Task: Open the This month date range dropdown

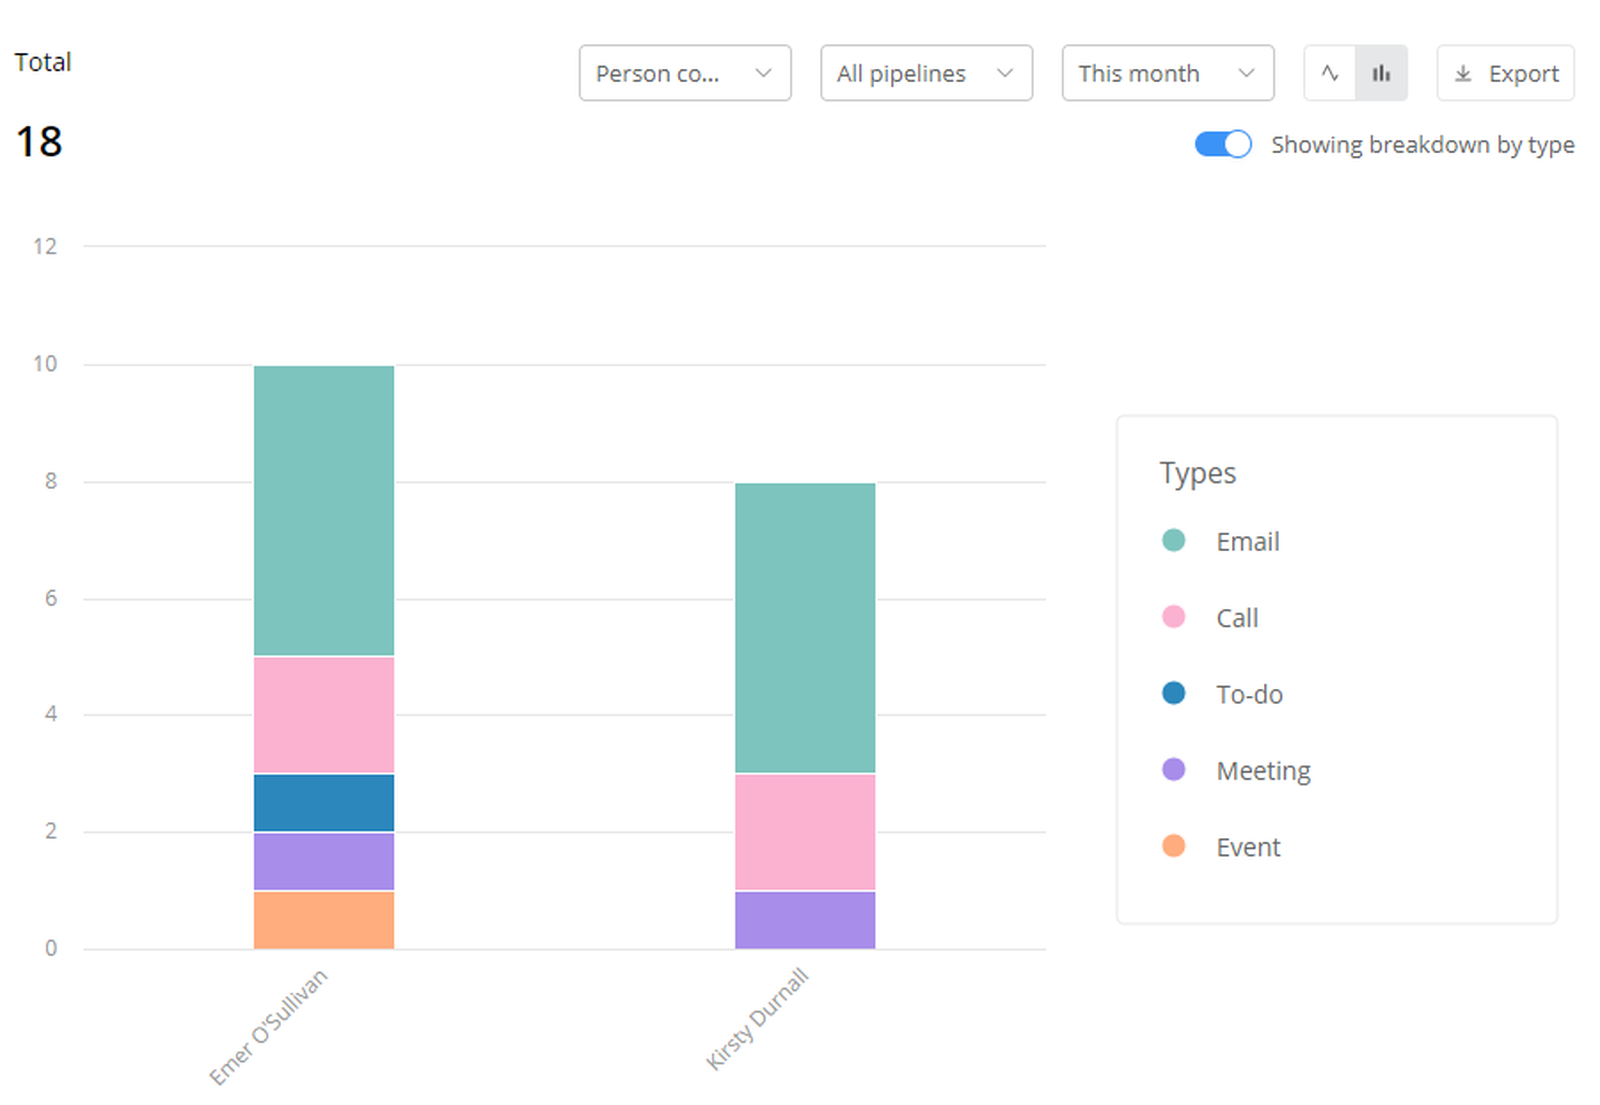Action: click(x=1167, y=73)
